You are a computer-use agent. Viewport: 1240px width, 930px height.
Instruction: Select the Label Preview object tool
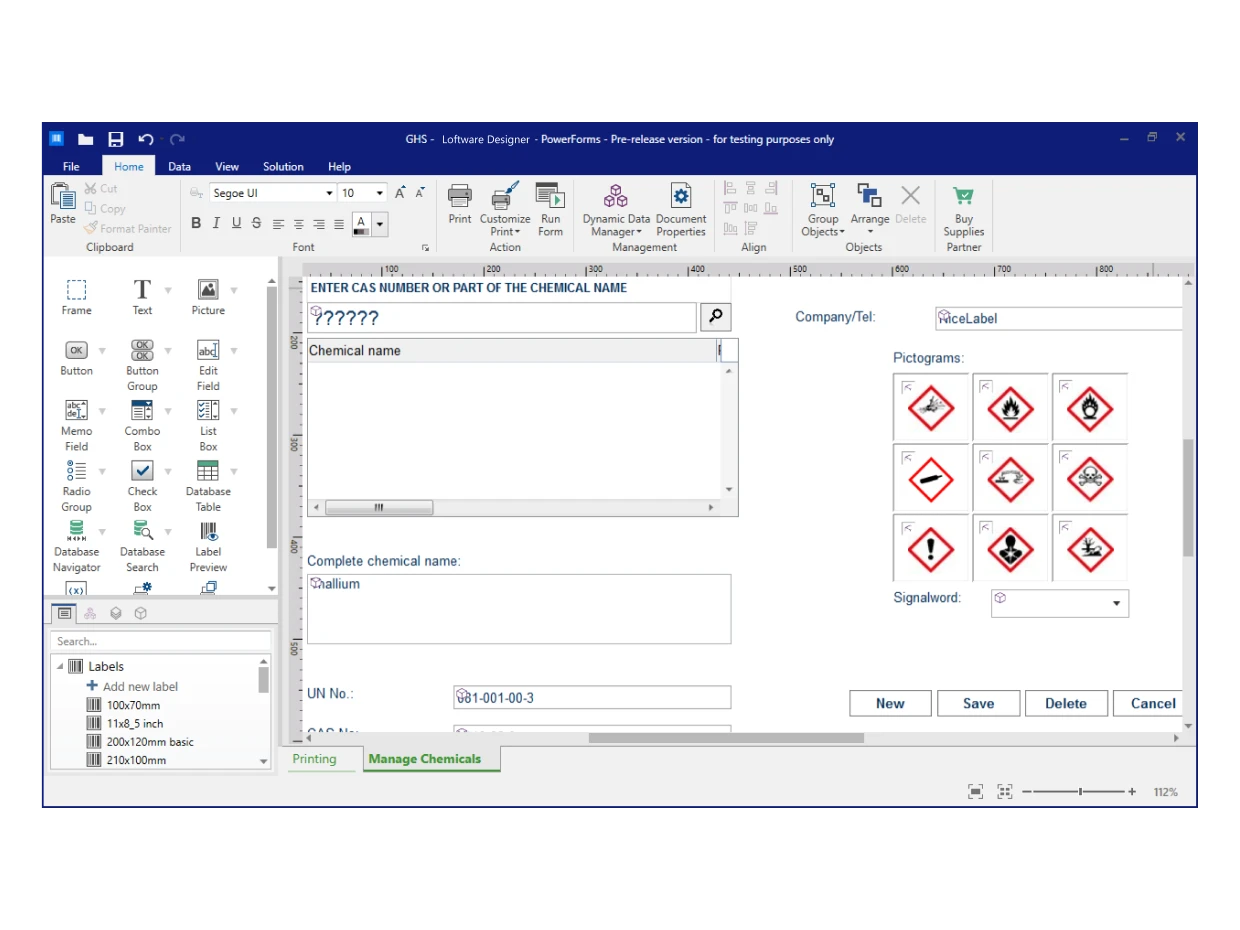coord(208,532)
